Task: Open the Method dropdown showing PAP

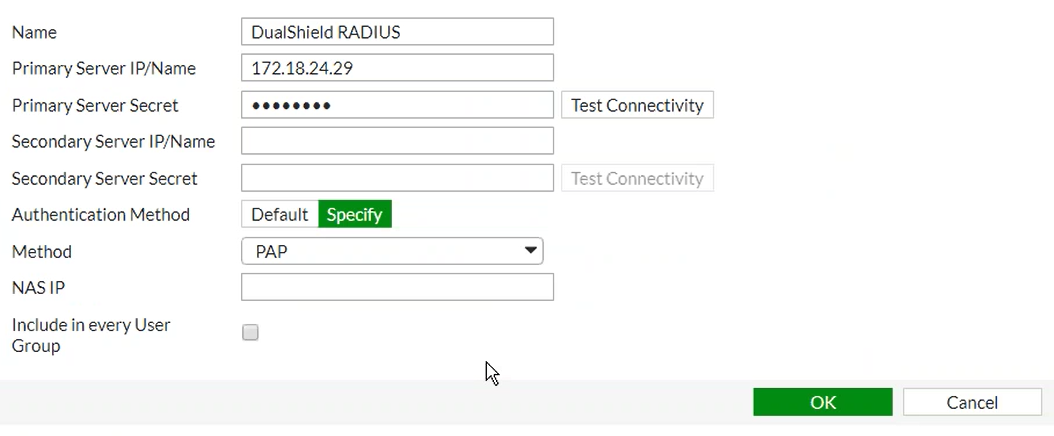Action: 392,251
